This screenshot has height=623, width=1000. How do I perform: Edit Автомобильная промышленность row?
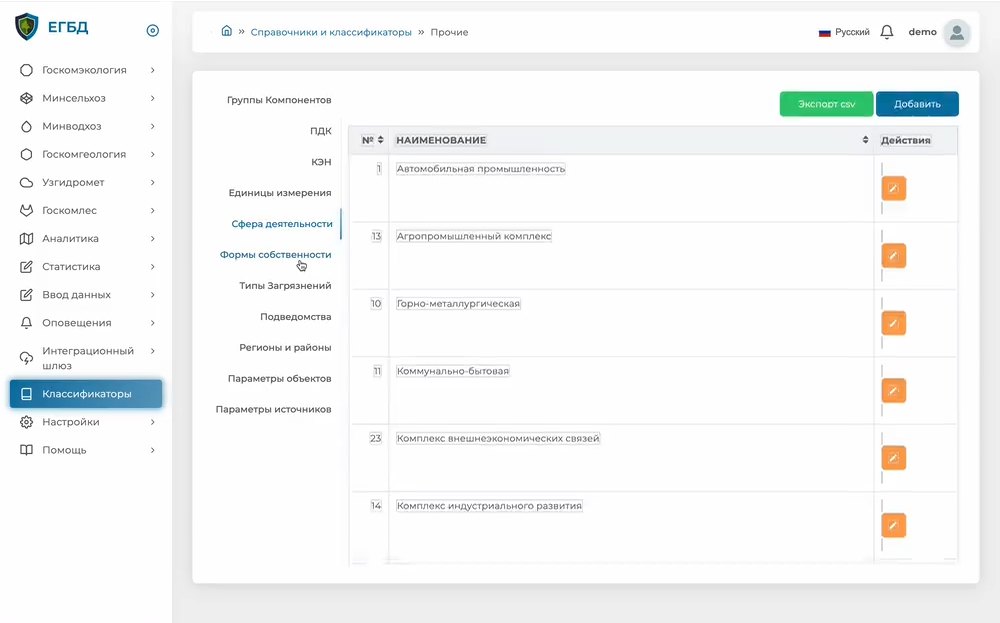coord(893,188)
